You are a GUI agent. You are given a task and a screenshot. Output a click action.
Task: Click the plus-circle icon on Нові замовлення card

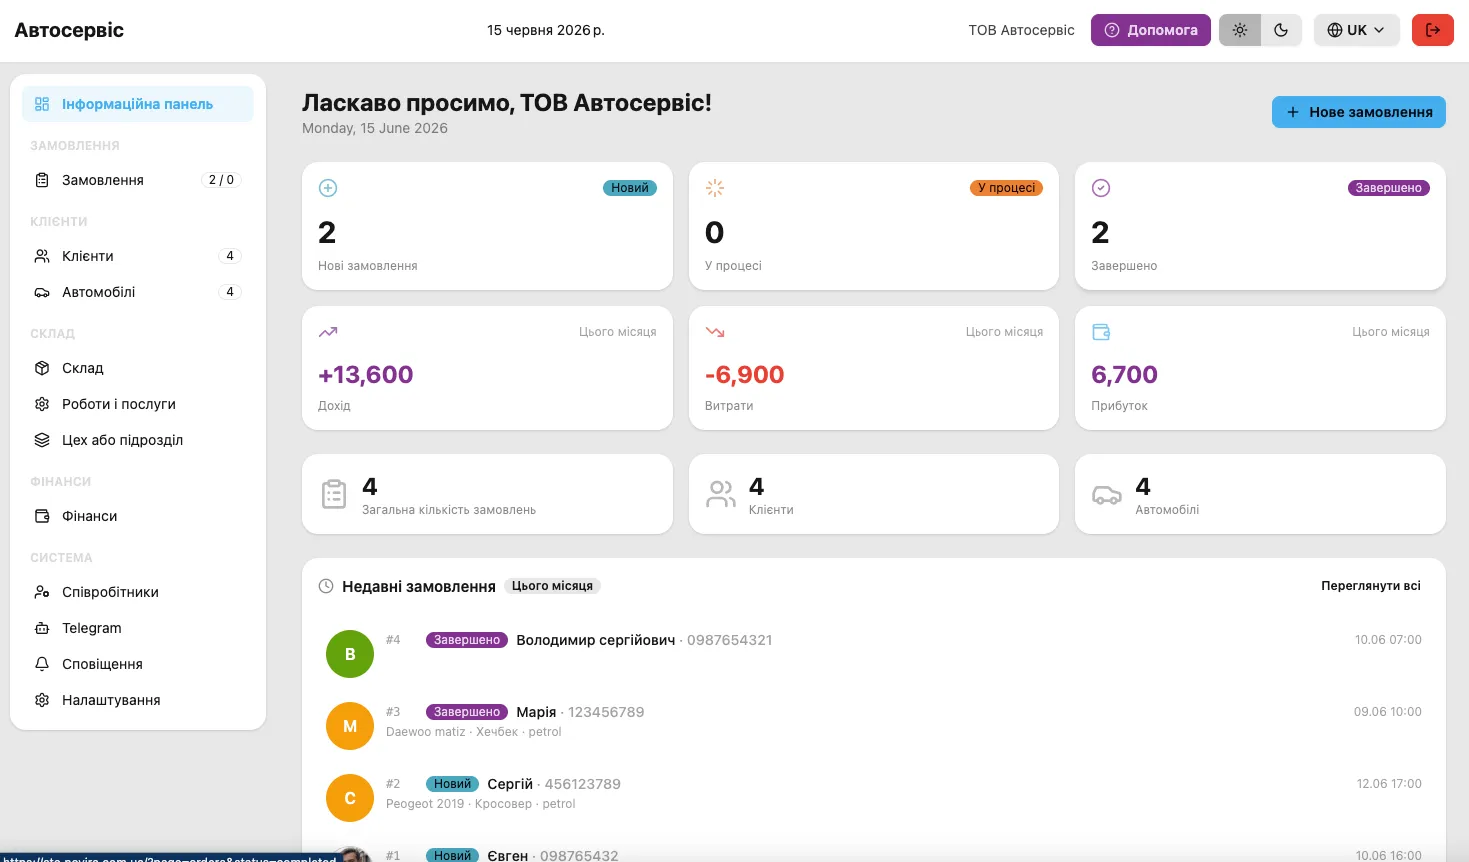pyautogui.click(x=328, y=188)
